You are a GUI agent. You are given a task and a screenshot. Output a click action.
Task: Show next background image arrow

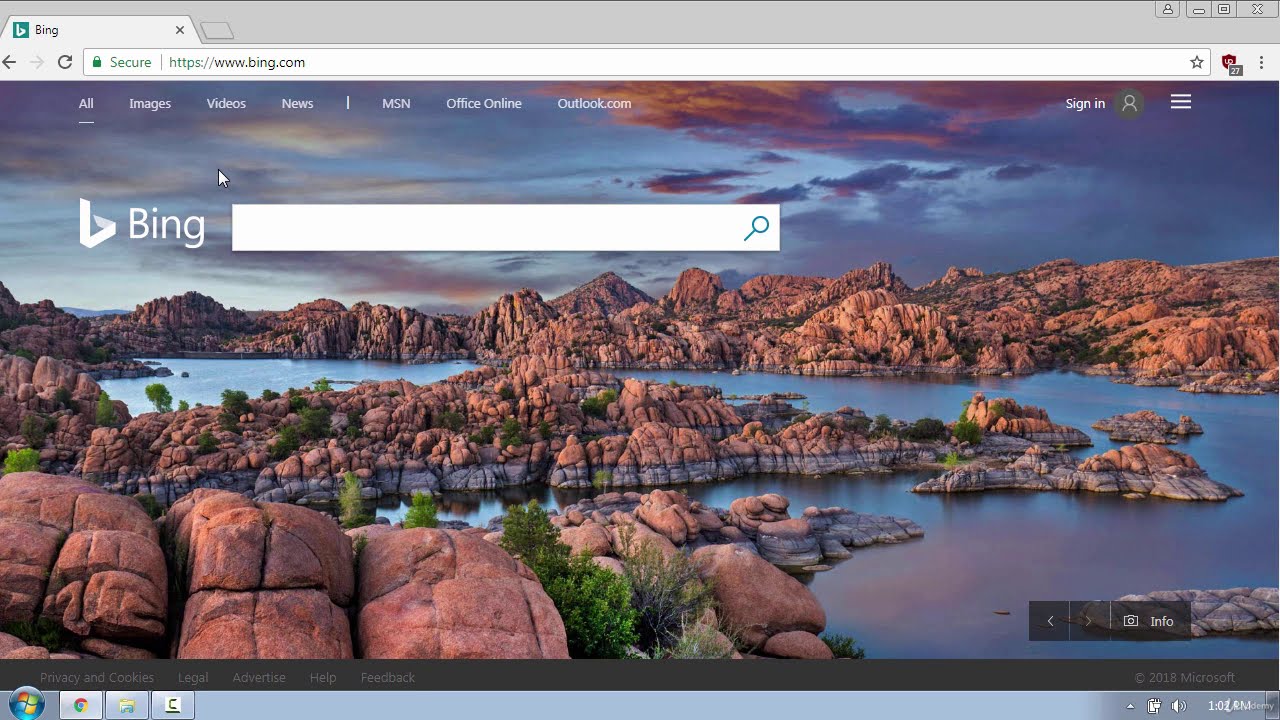pos(1089,621)
